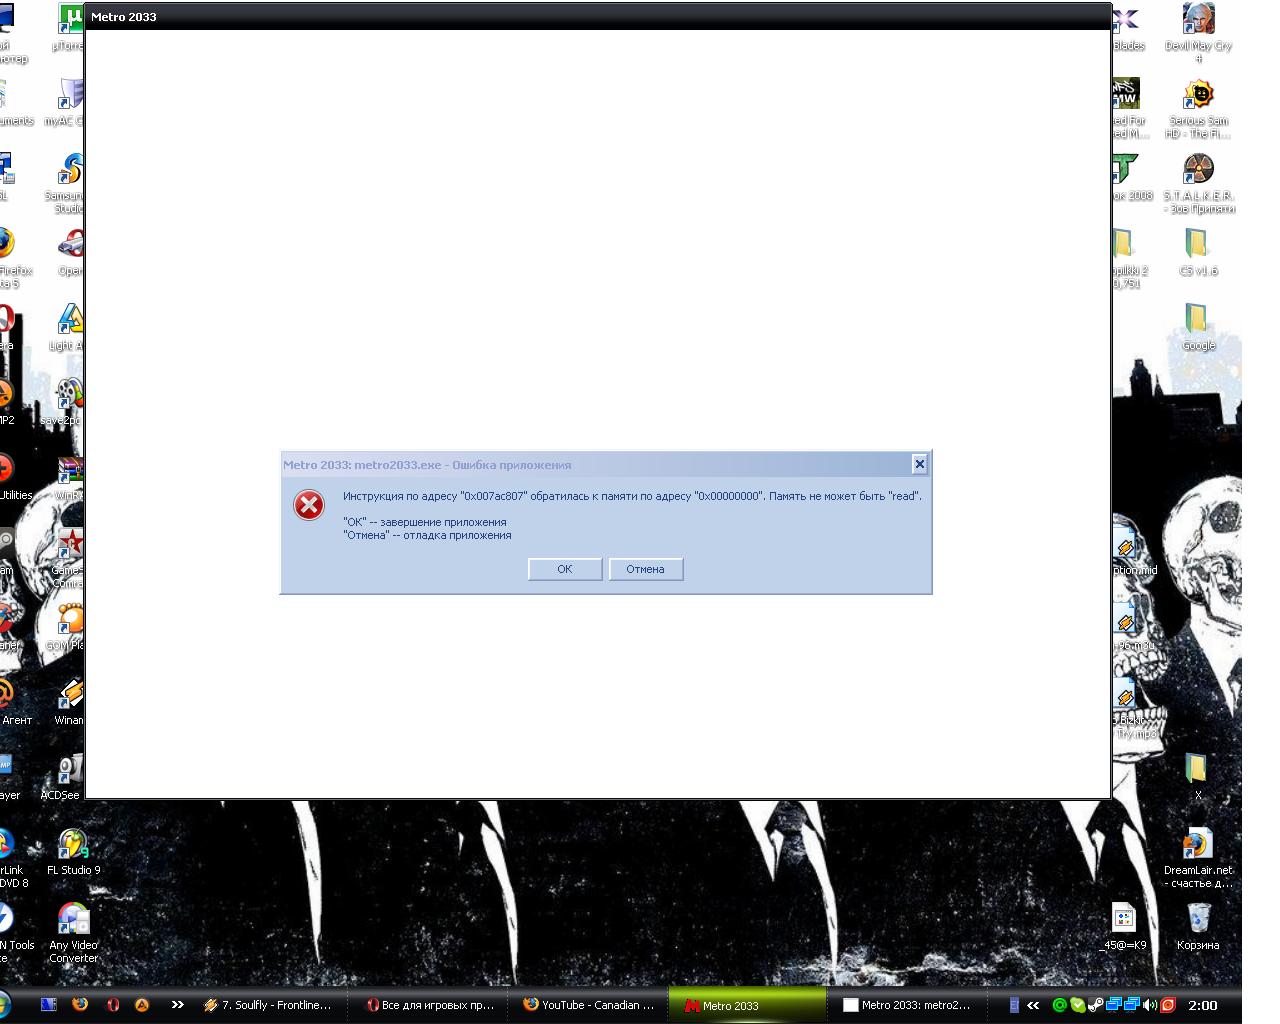Image resolution: width=1280 pixels, height=1024 pixels.
Task: Launch Firefox from quick launch bar
Action: pyautogui.click(x=80, y=1004)
